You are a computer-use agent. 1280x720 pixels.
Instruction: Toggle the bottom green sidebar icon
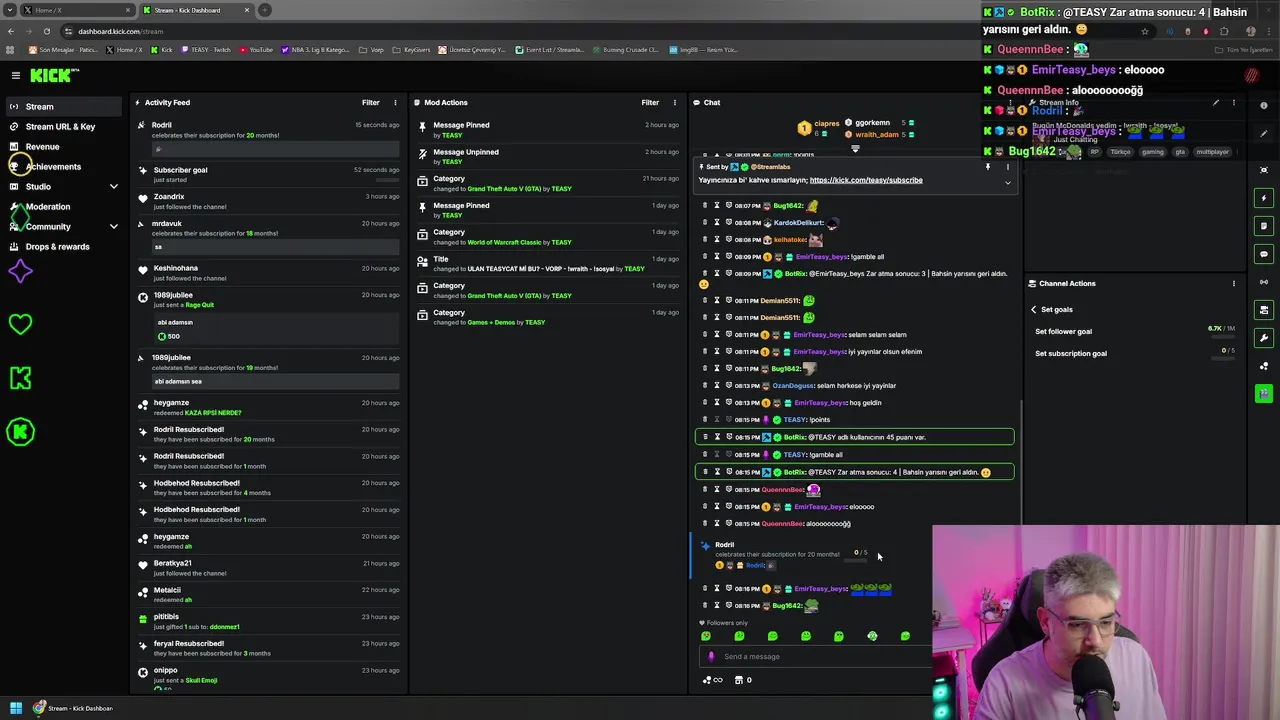(x=1264, y=394)
